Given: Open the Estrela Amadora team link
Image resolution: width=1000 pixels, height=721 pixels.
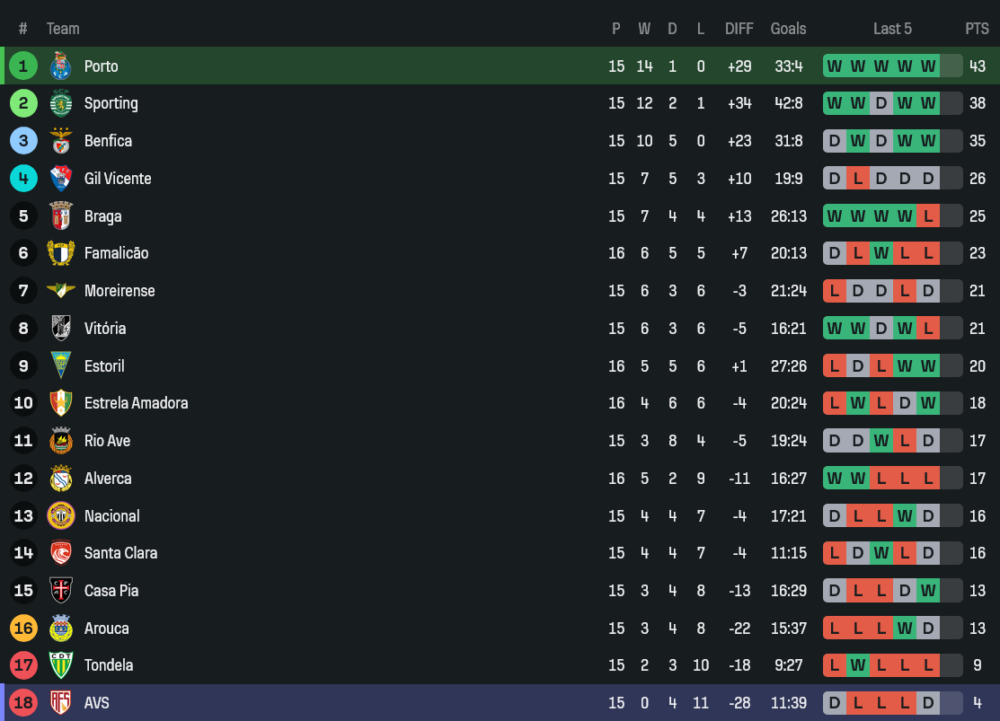Looking at the screenshot, I should click(x=136, y=403).
